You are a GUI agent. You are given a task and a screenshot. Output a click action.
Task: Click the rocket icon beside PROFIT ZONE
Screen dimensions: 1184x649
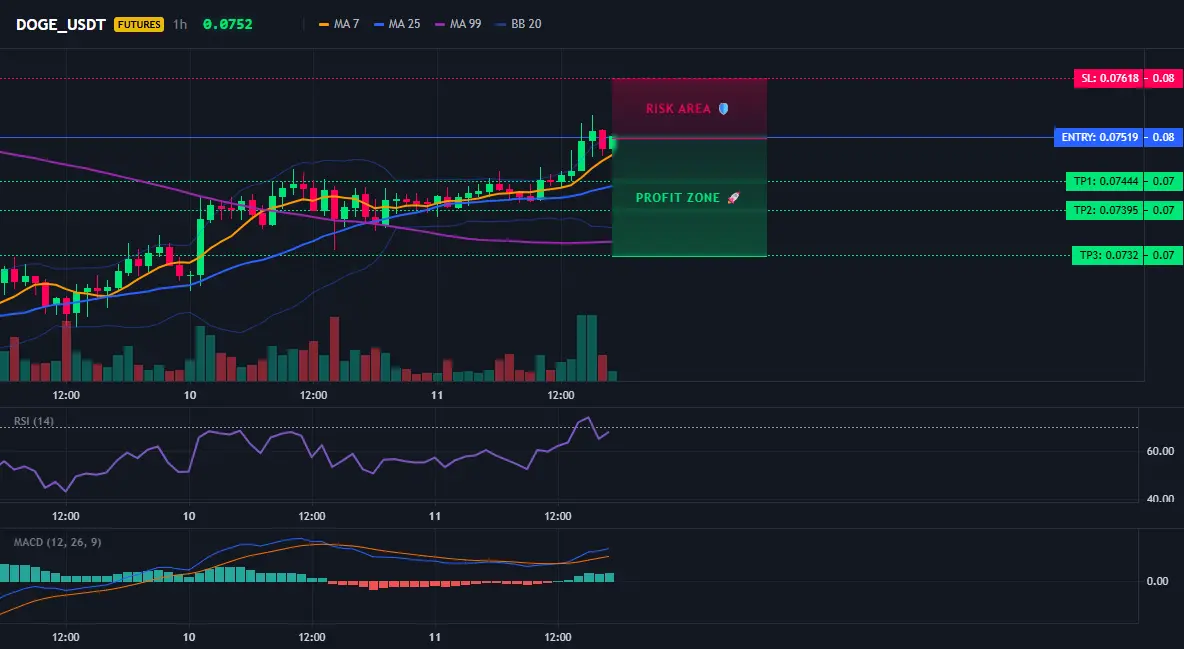[733, 198]
